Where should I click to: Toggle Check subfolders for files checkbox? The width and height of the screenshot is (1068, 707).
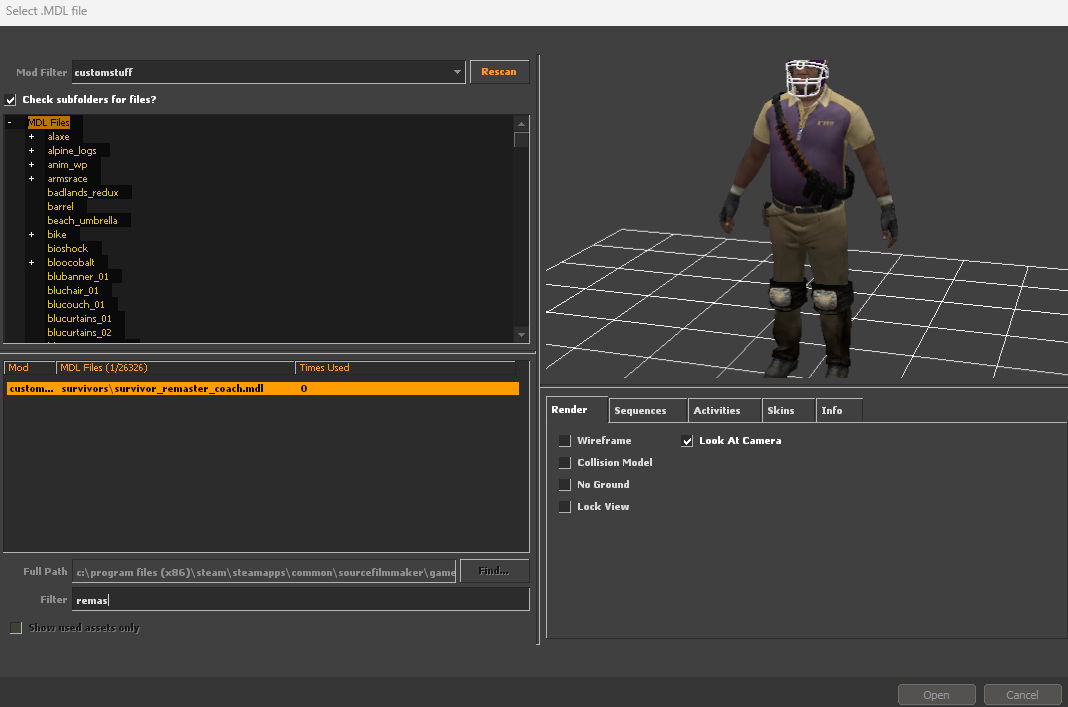[x=11, y=99]
